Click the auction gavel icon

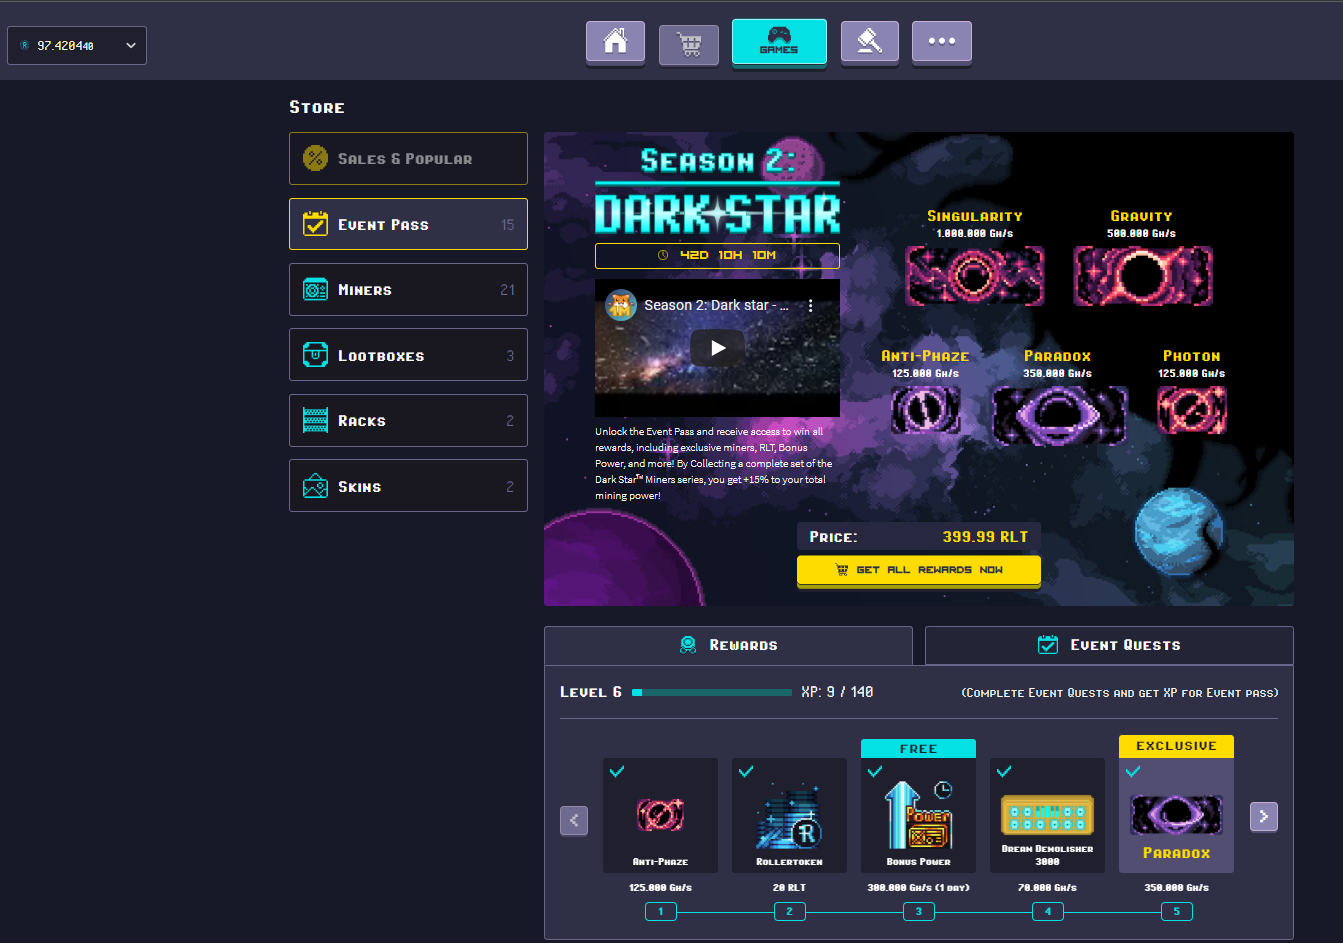pyautogui.click(x=869, y=42)
